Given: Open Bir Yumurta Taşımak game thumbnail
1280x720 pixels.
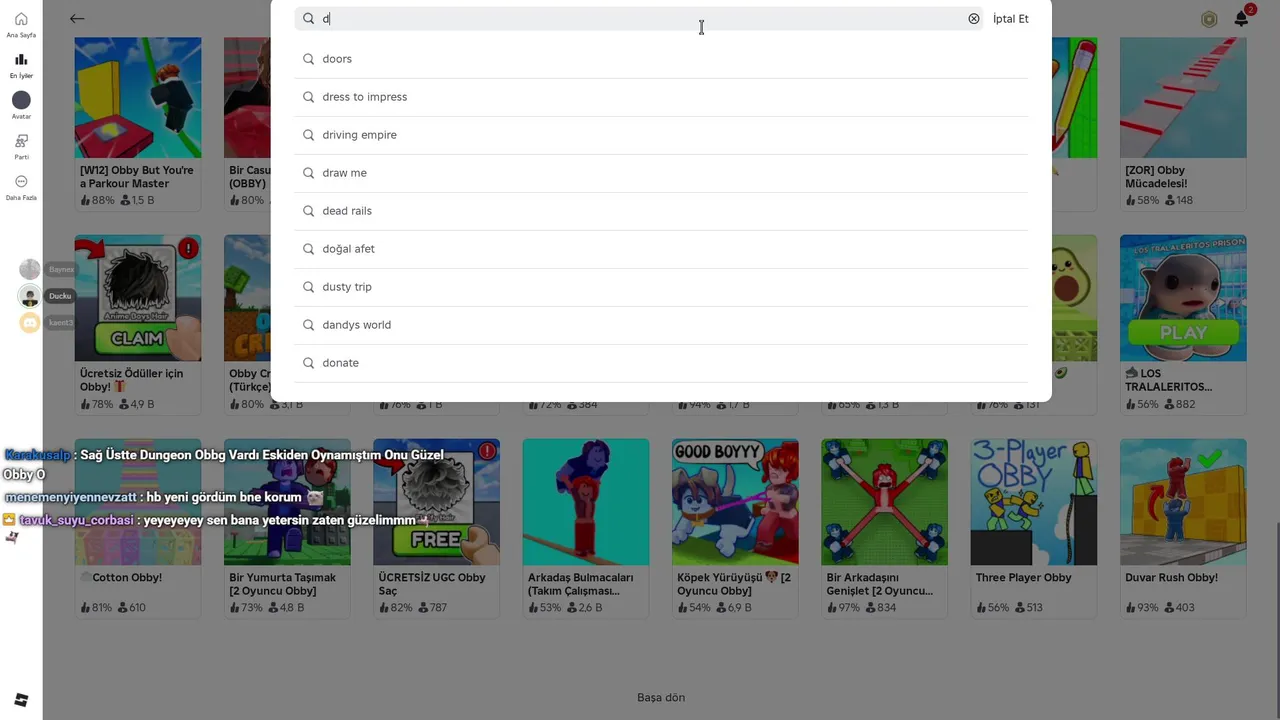Looking at the screenshot, I should 287,502.
